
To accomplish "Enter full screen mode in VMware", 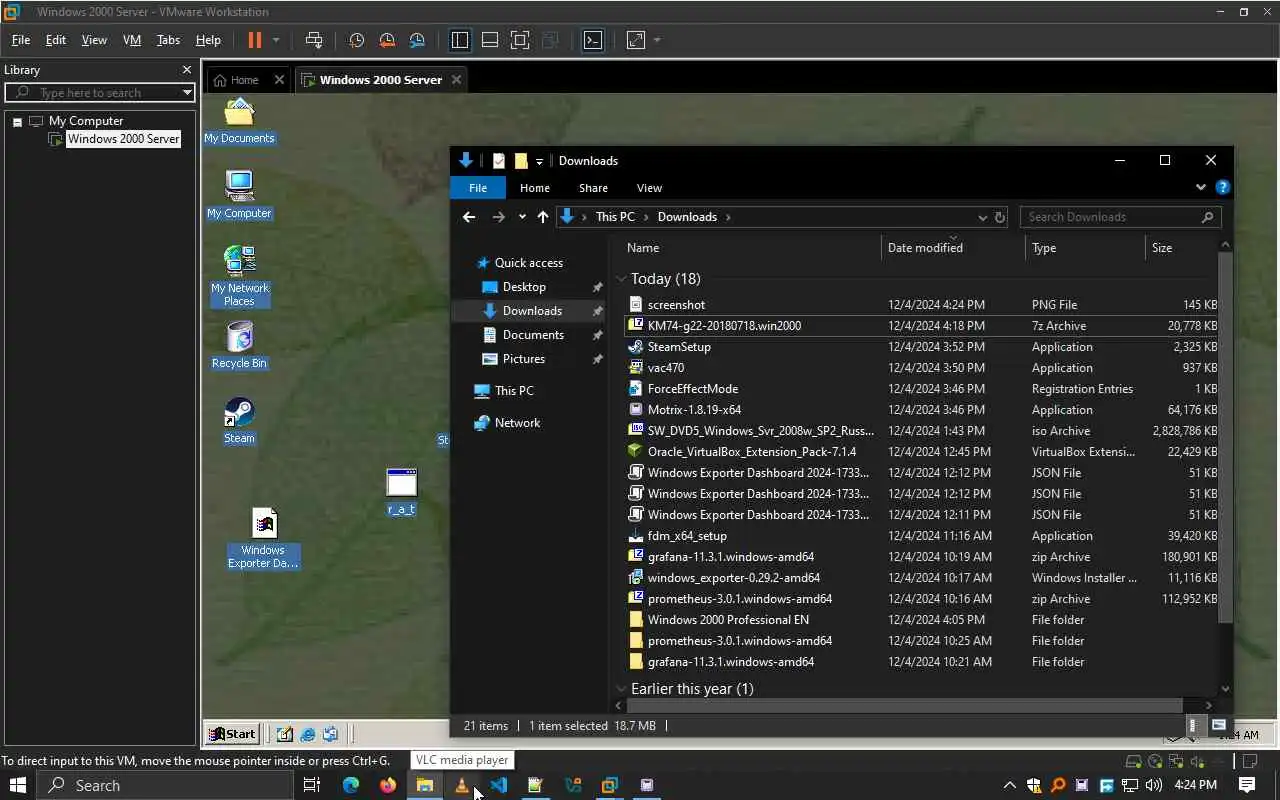I will coord(520,40).
